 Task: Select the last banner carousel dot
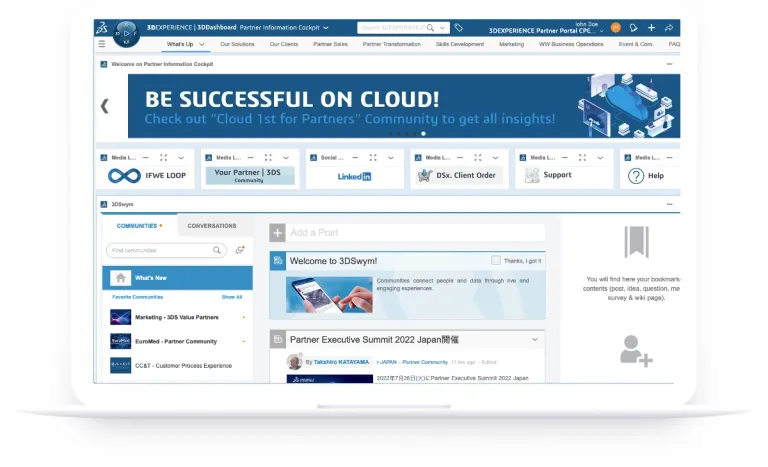pyautogui.click(x=424, y=133)
